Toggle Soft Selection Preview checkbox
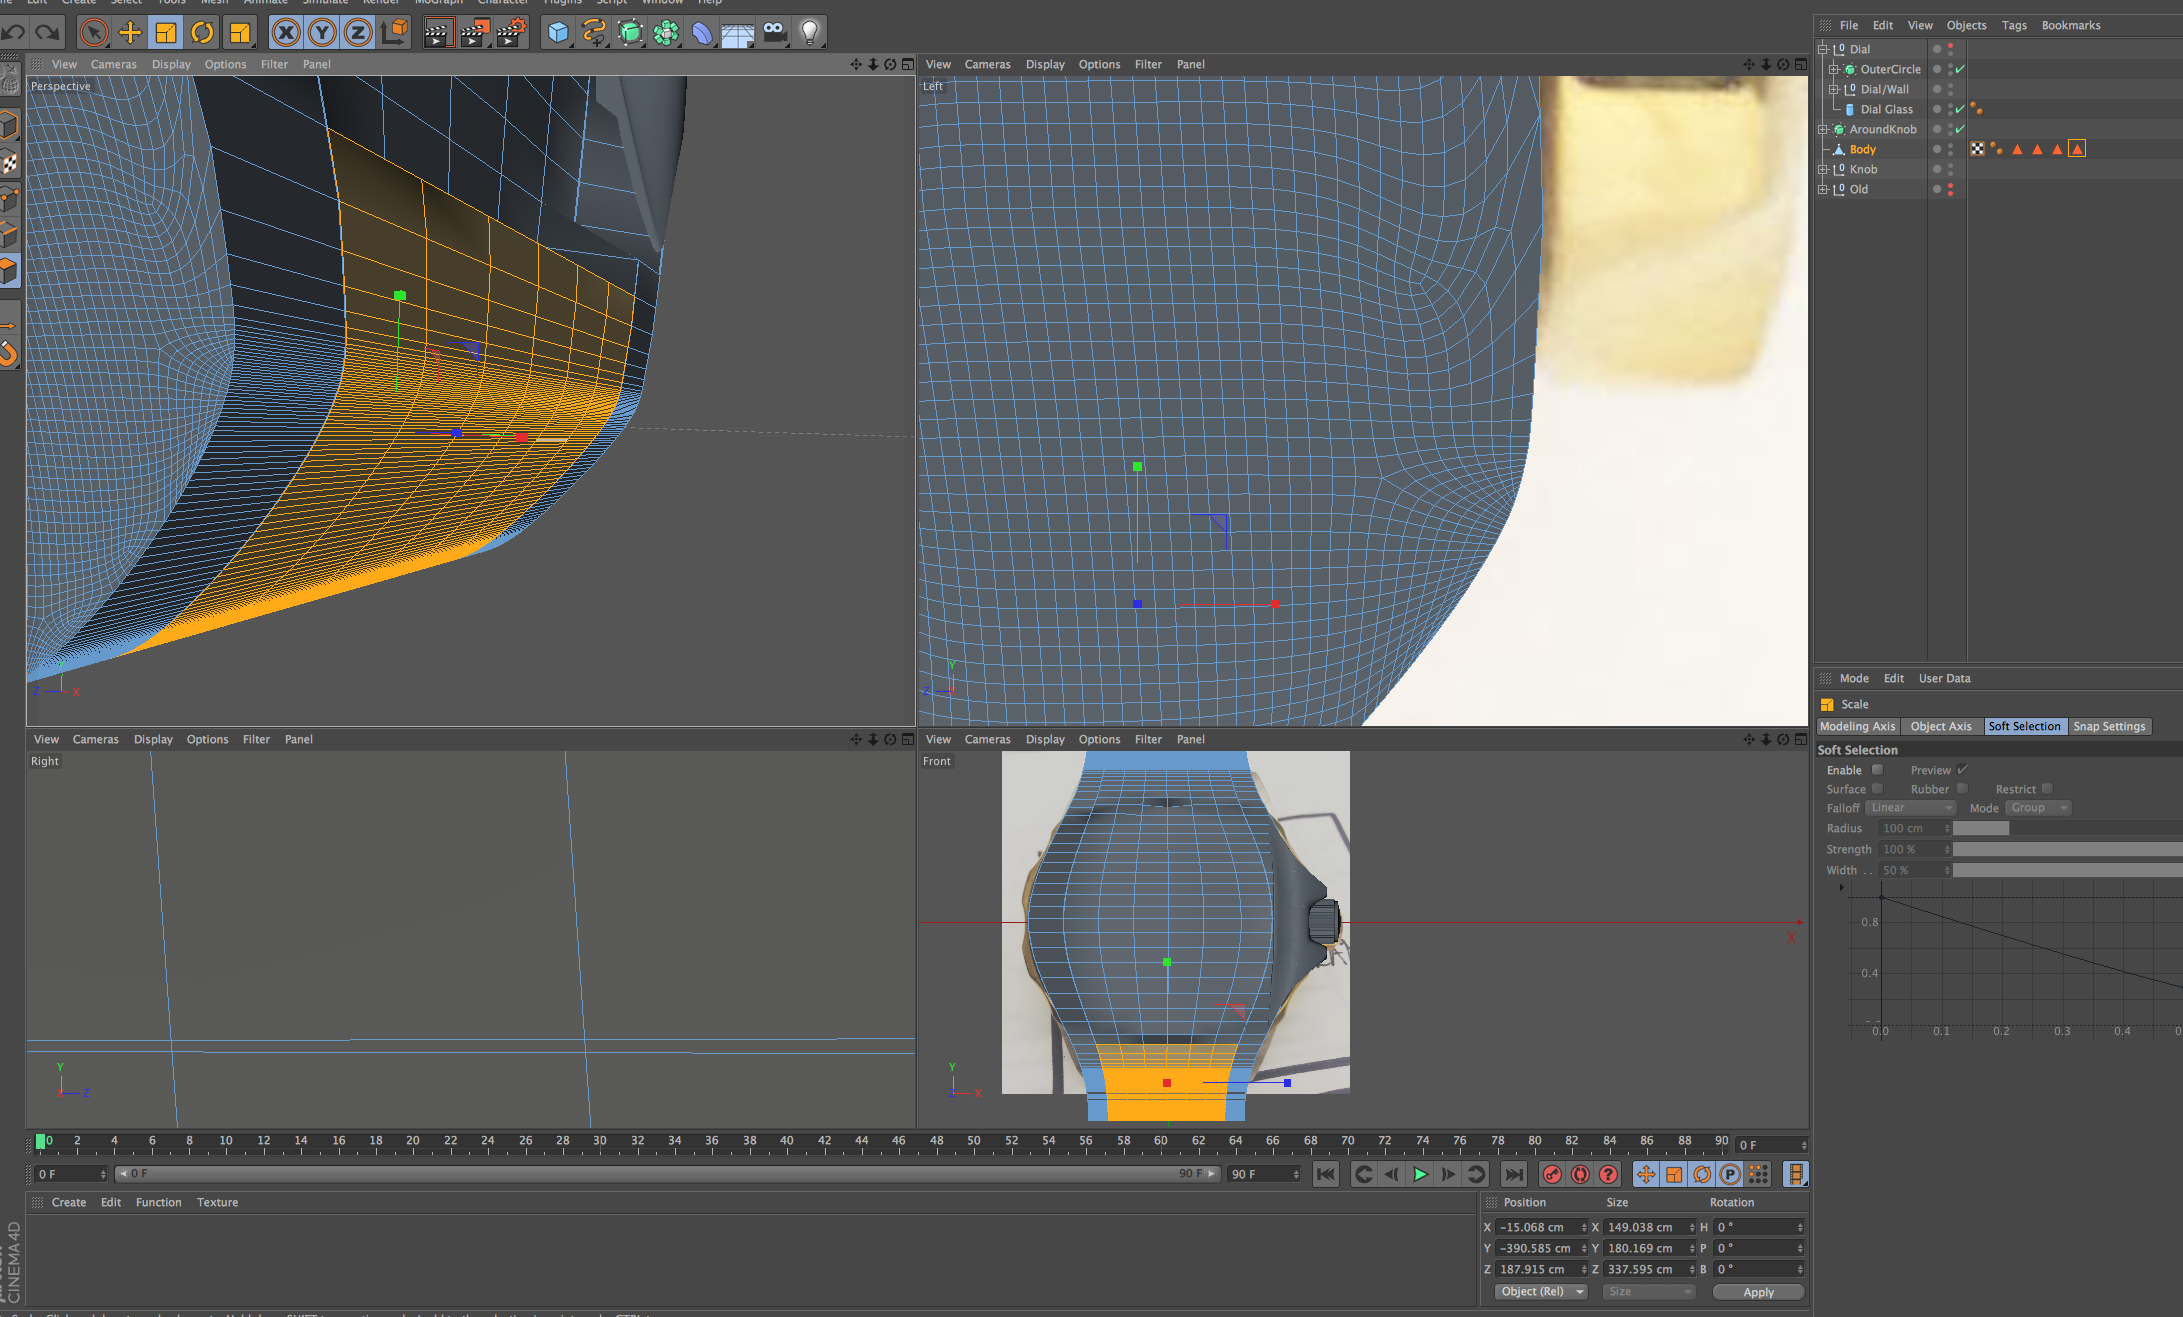Screen dimensions: 2183x1317 coord(1962,770)
